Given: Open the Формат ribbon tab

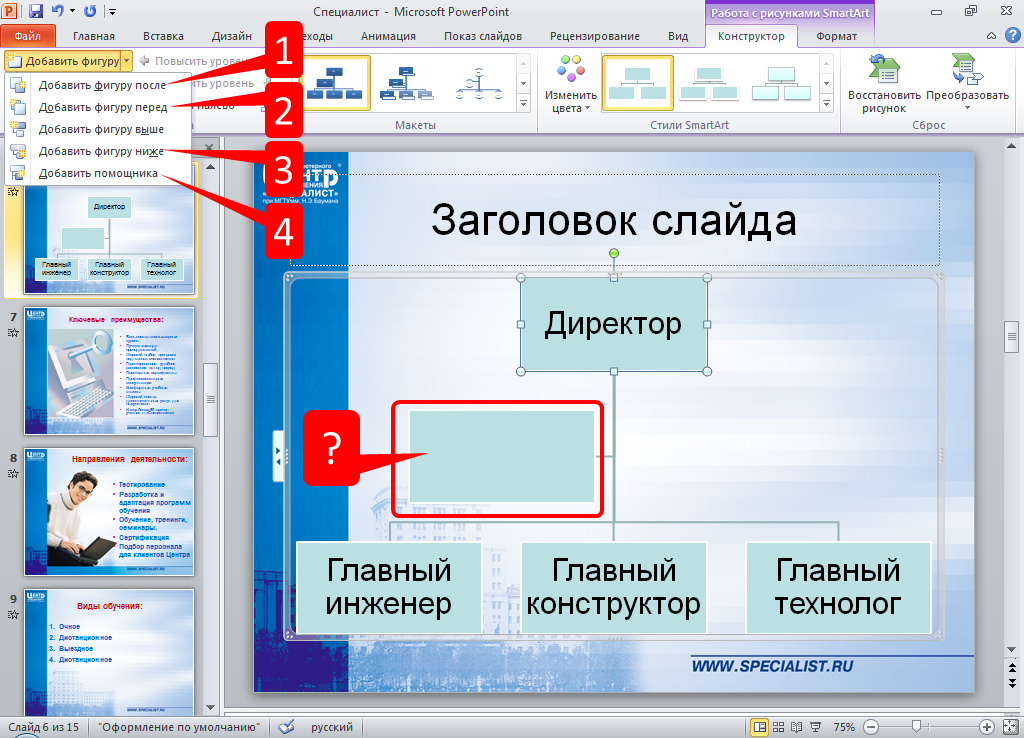Looking at the screenshot, I should click(x=836, y=36).
